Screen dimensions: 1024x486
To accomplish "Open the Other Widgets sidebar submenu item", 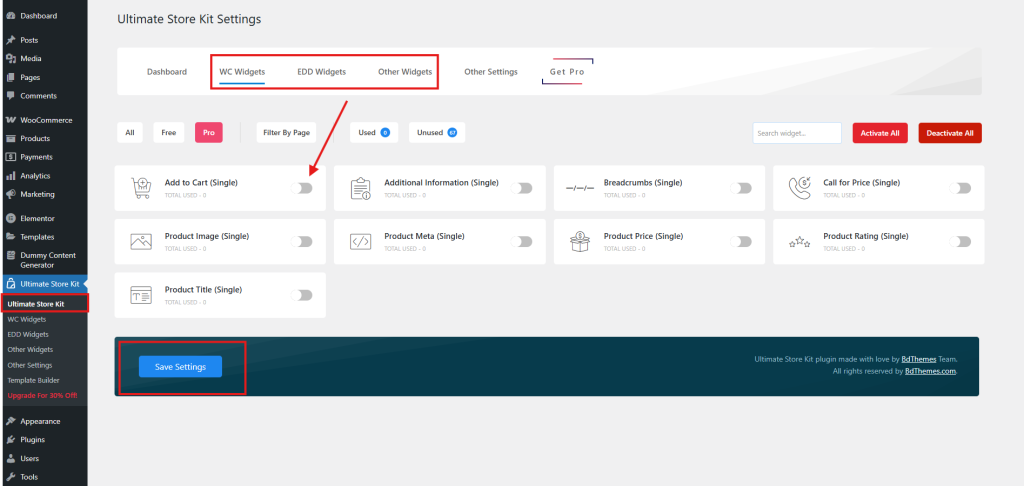I will pos(30,349).
